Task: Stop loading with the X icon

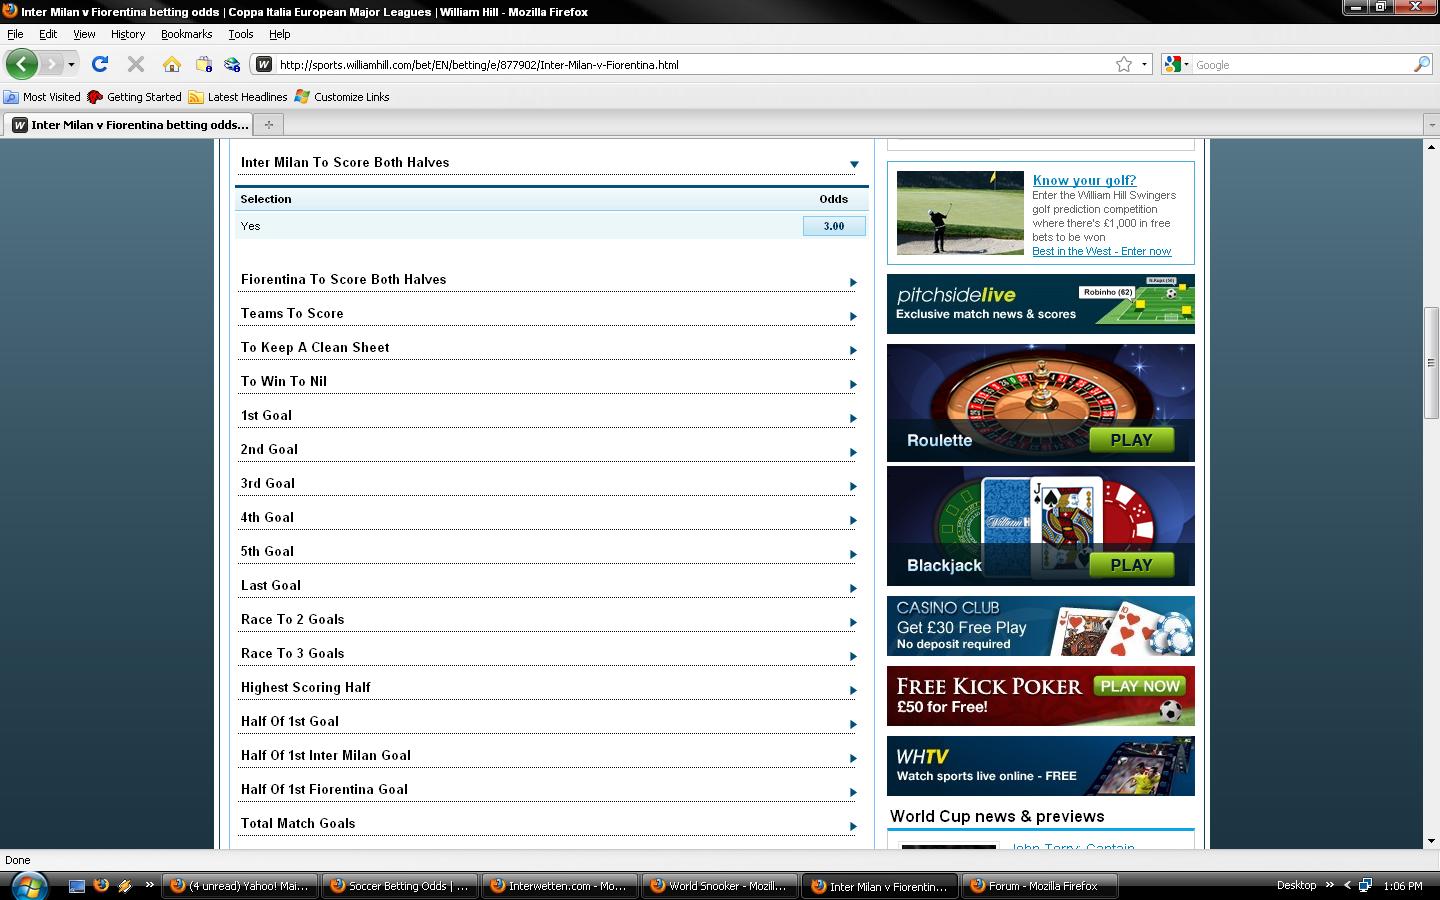Action: [136, 64]
